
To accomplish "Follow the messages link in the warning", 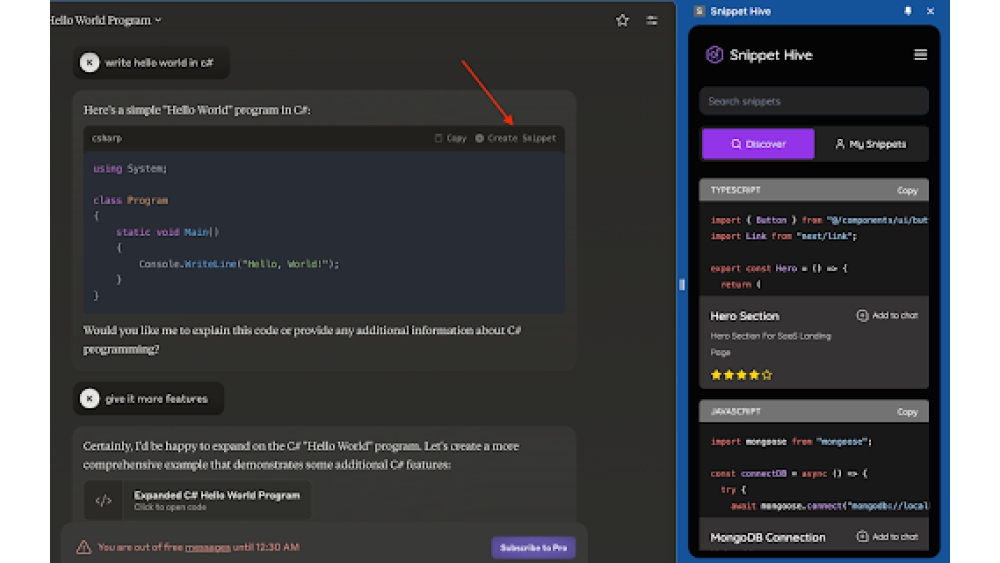I will point(207,547).
